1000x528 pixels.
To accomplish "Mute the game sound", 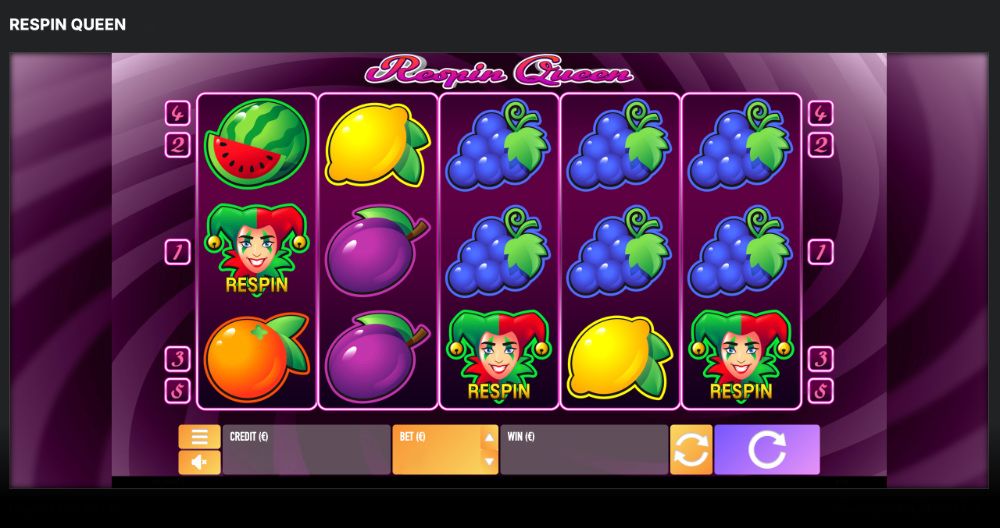I will [x=200, y=462].
